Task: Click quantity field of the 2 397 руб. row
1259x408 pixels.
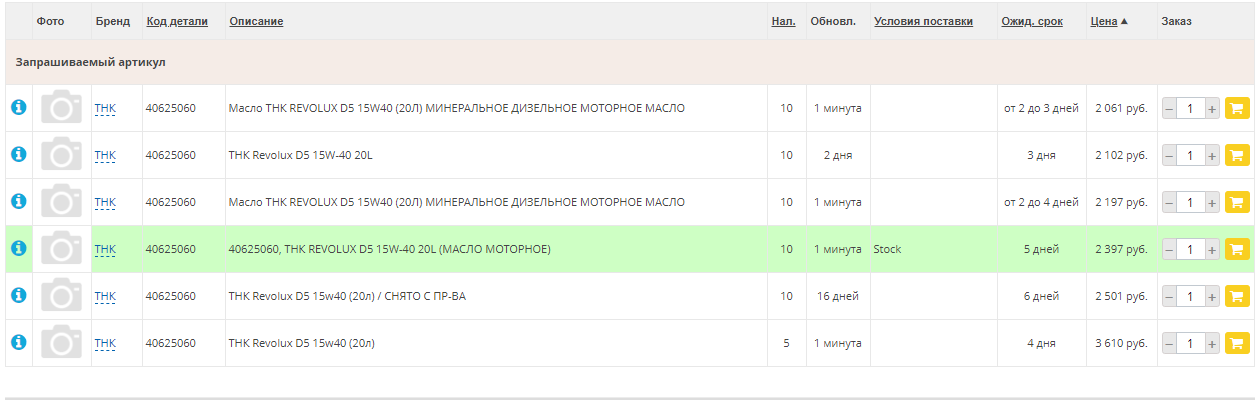Action: [x=1191, y=249]
